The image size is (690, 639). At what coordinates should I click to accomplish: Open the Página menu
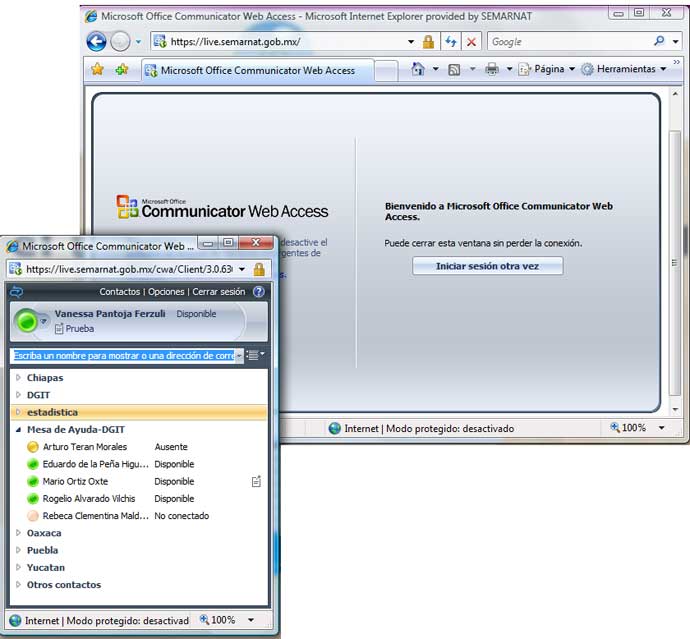click(x=547, y=69)
